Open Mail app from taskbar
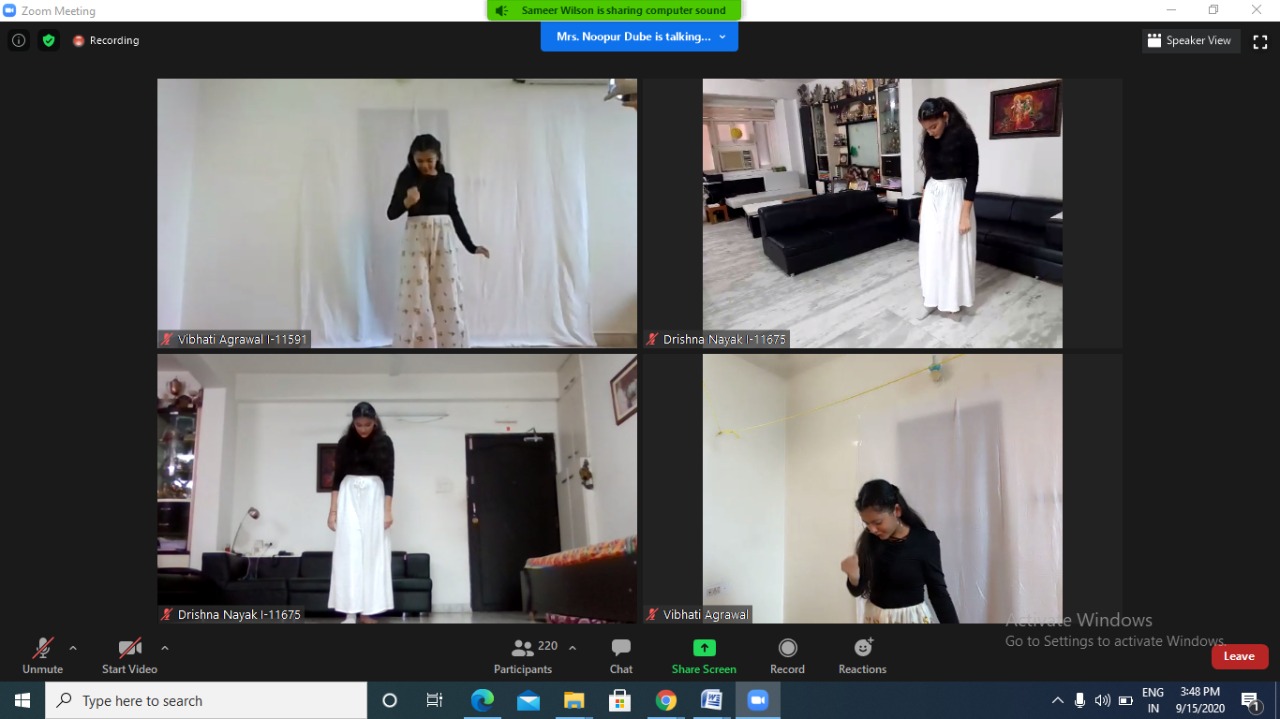This screenshot has height=719, width=1280. click(x=528, y=700)
